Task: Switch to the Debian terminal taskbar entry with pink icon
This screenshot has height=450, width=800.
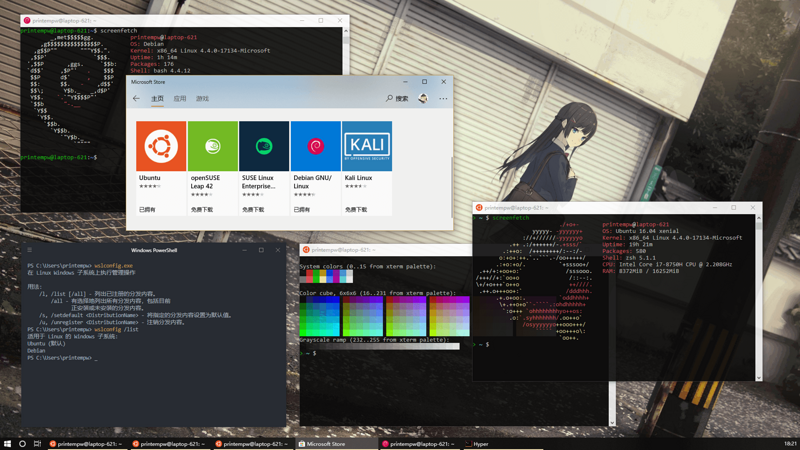Action: 420,444
